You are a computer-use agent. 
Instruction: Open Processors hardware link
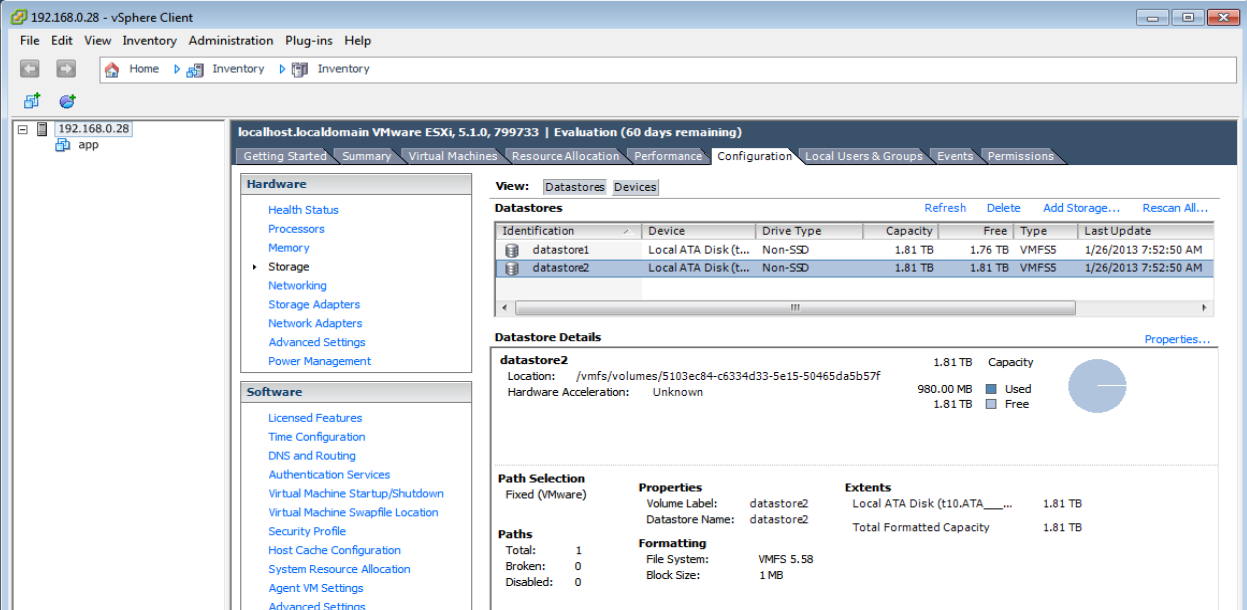296,229
